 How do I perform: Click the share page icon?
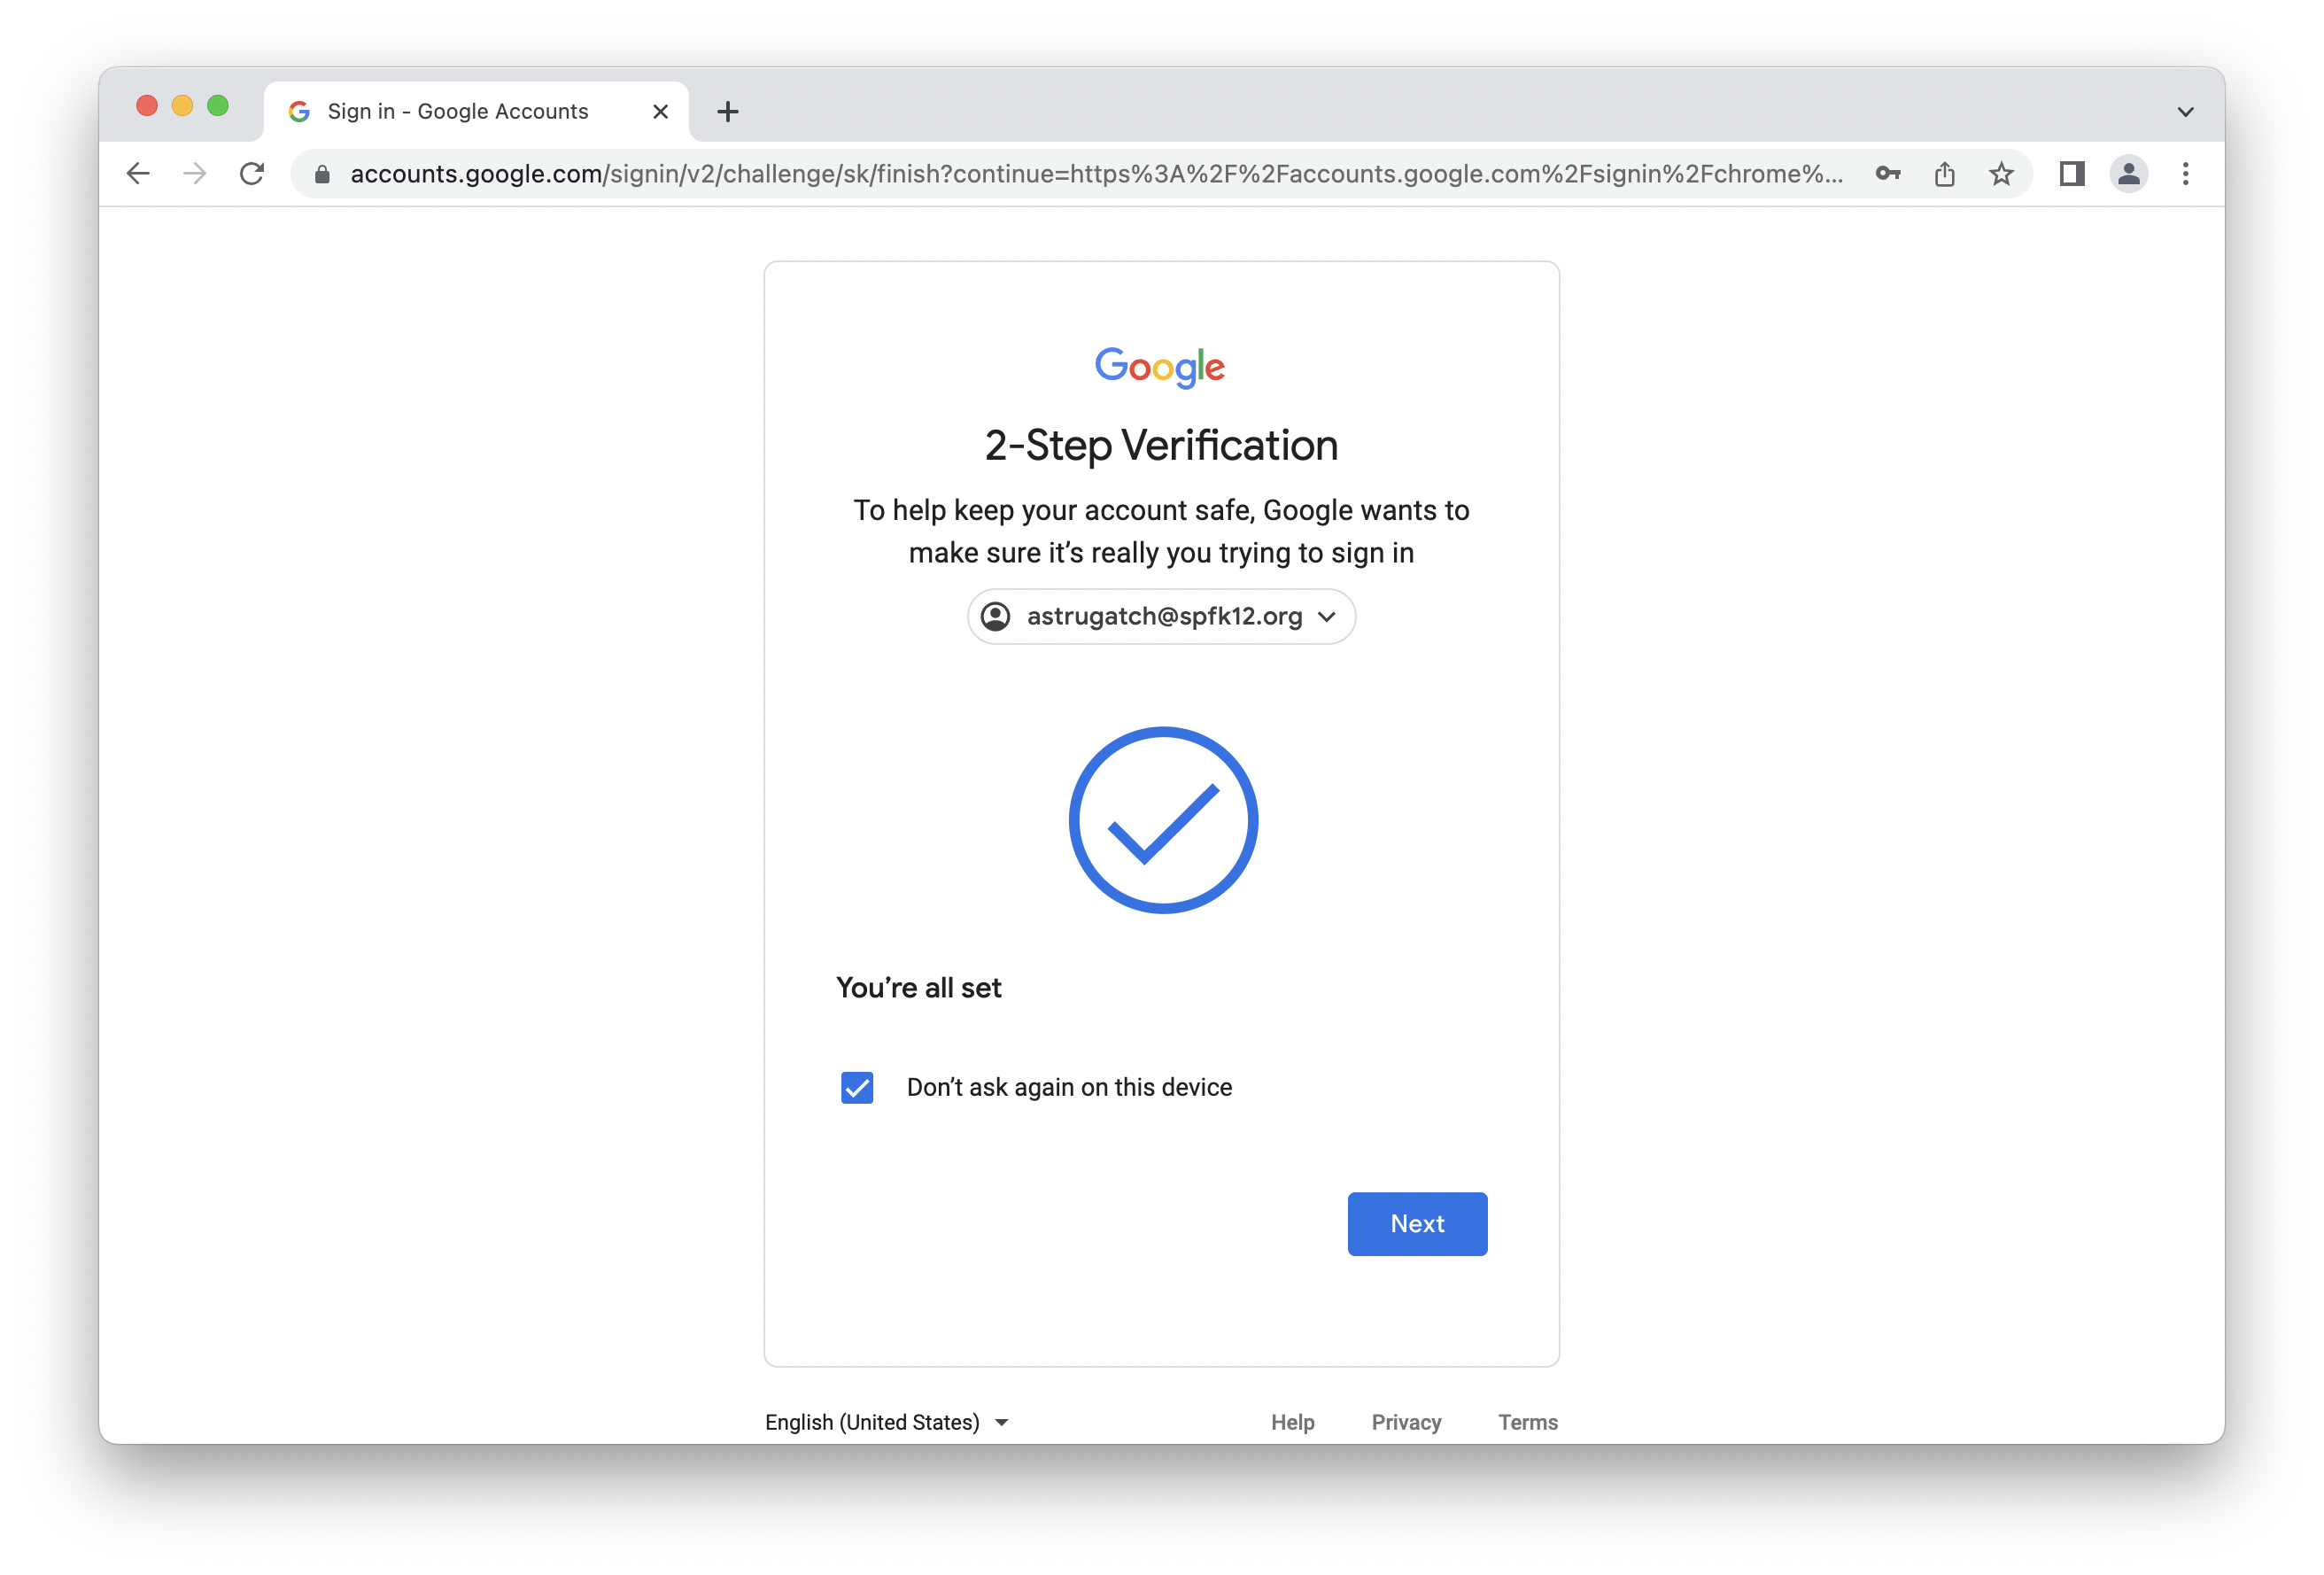tap(1944, 174)
